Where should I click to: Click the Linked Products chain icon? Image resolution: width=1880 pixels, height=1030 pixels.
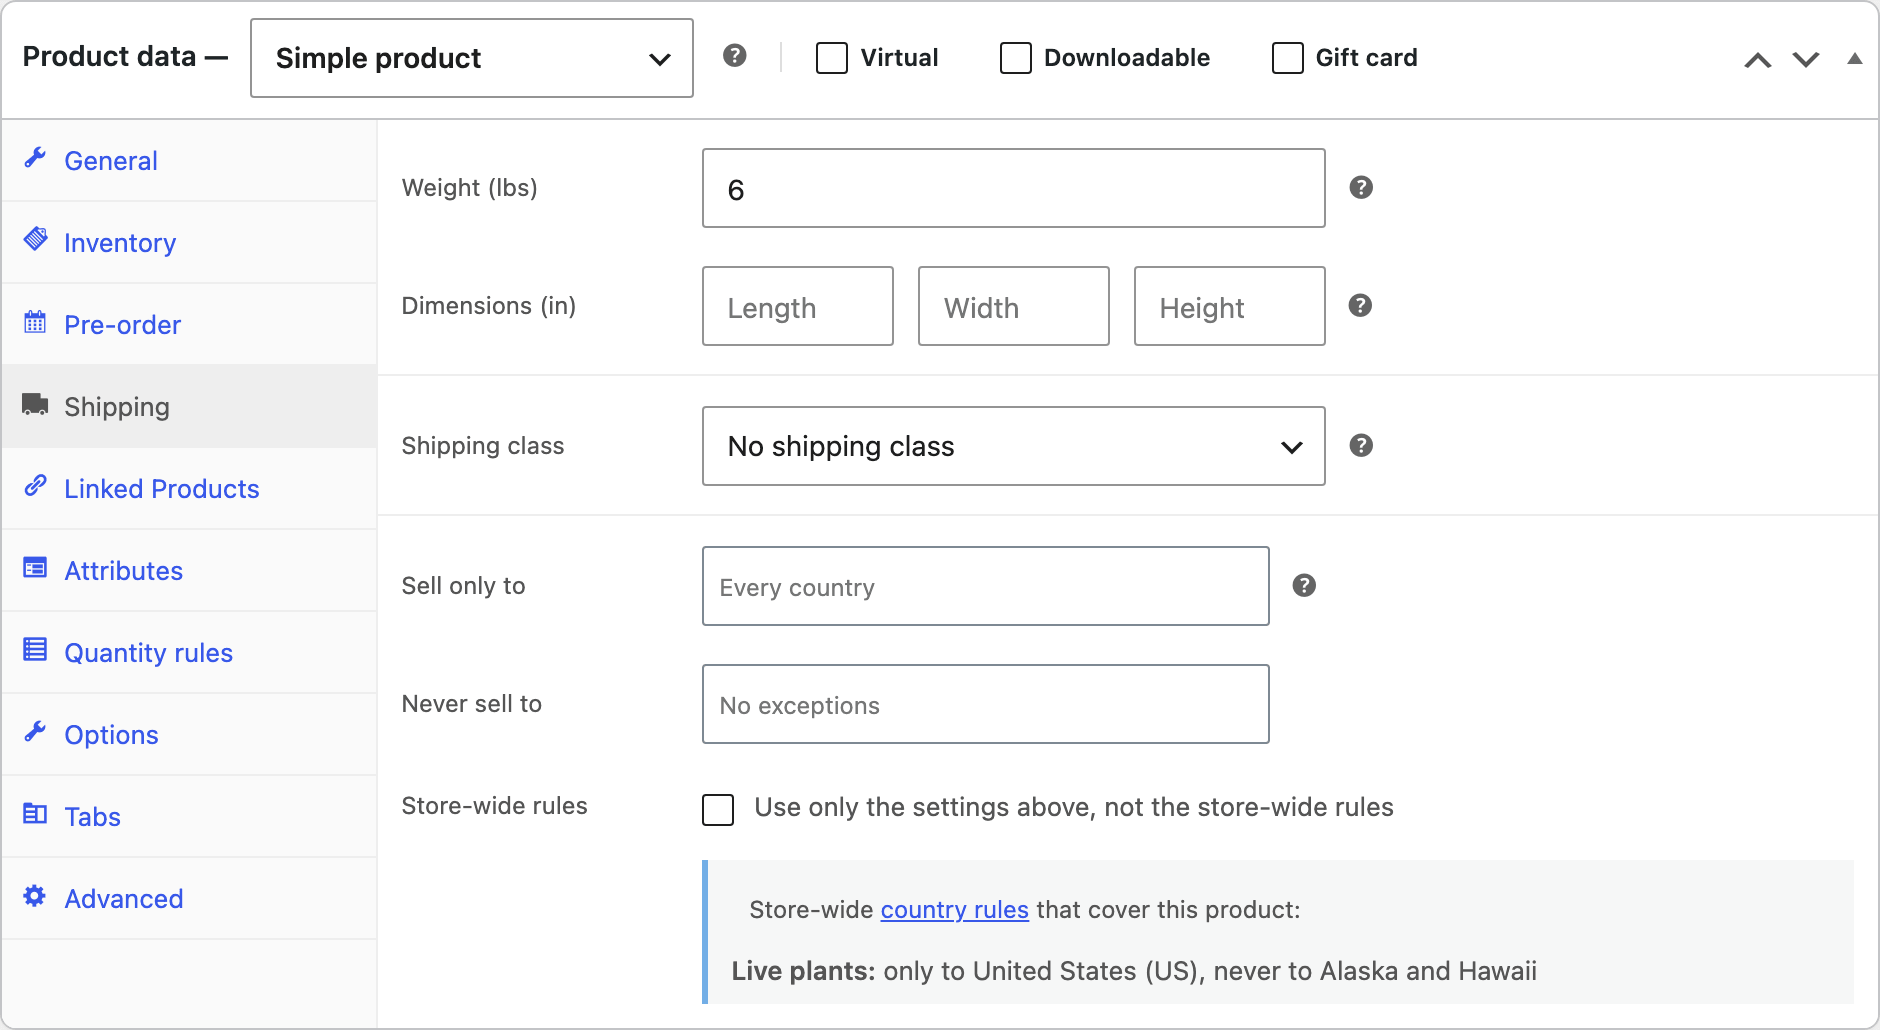[36, 486]
